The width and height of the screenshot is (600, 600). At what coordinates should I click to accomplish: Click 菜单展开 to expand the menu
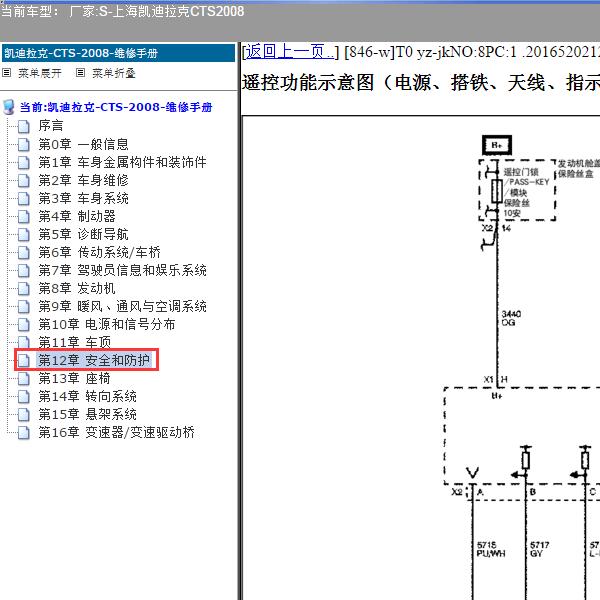[39, 73]
